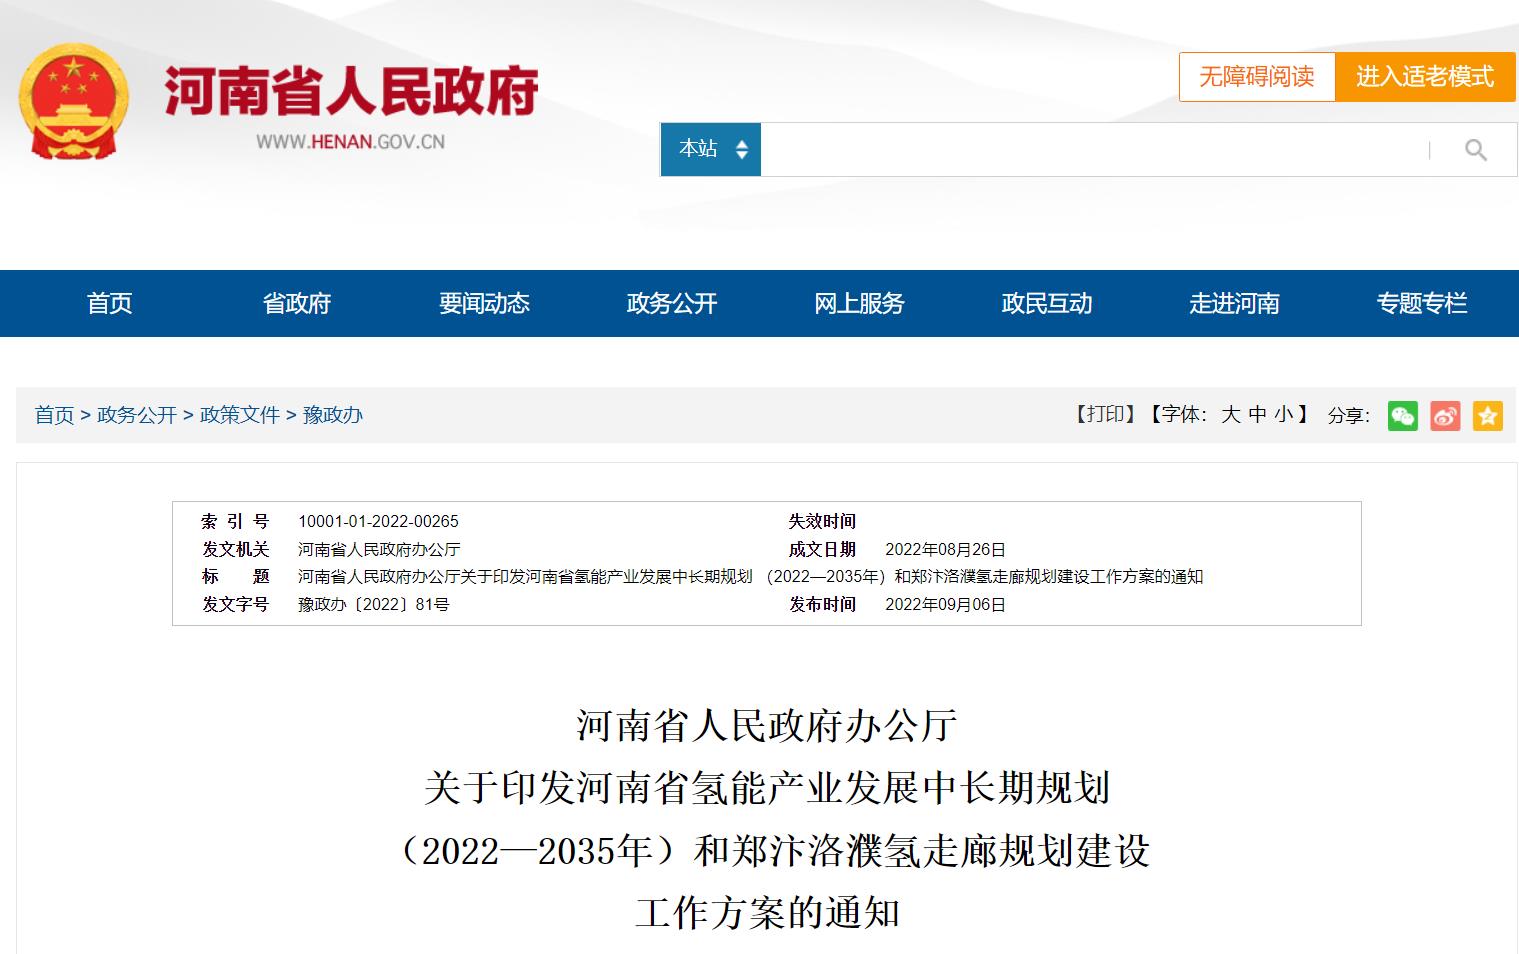Set font size to small (小)

(x=1284, y=414)
